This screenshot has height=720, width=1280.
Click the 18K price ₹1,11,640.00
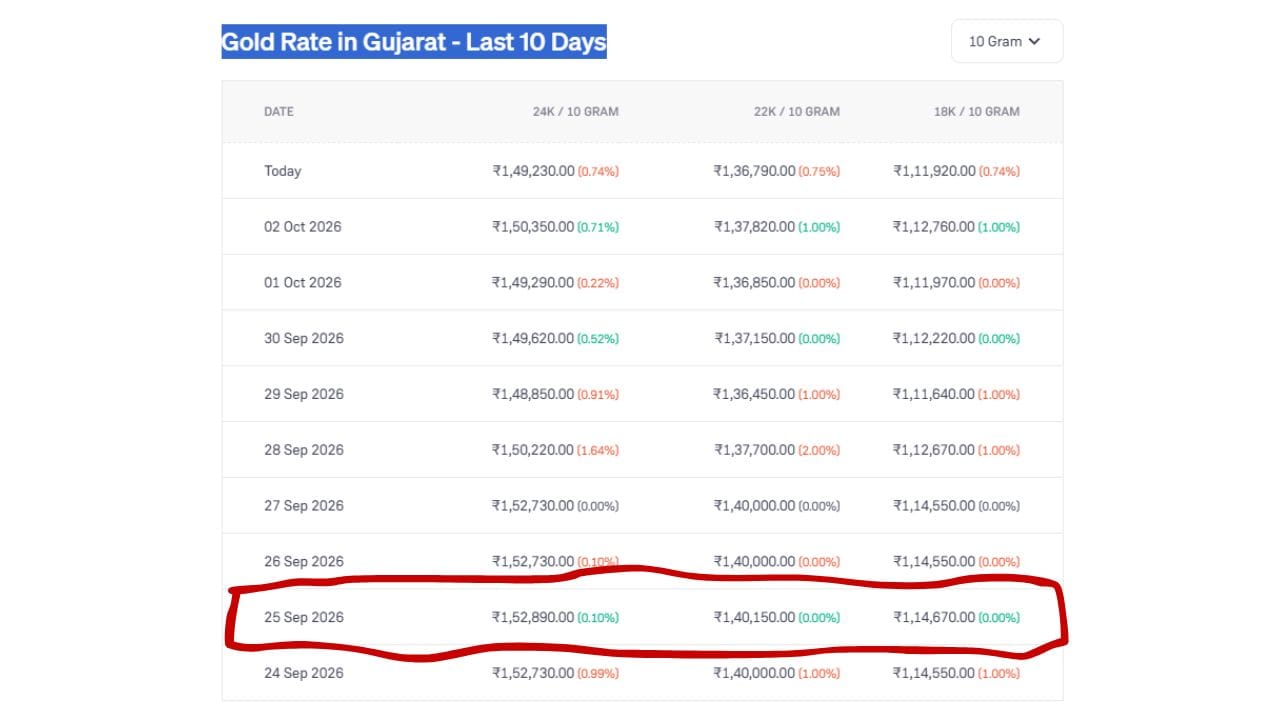[934, 395]
